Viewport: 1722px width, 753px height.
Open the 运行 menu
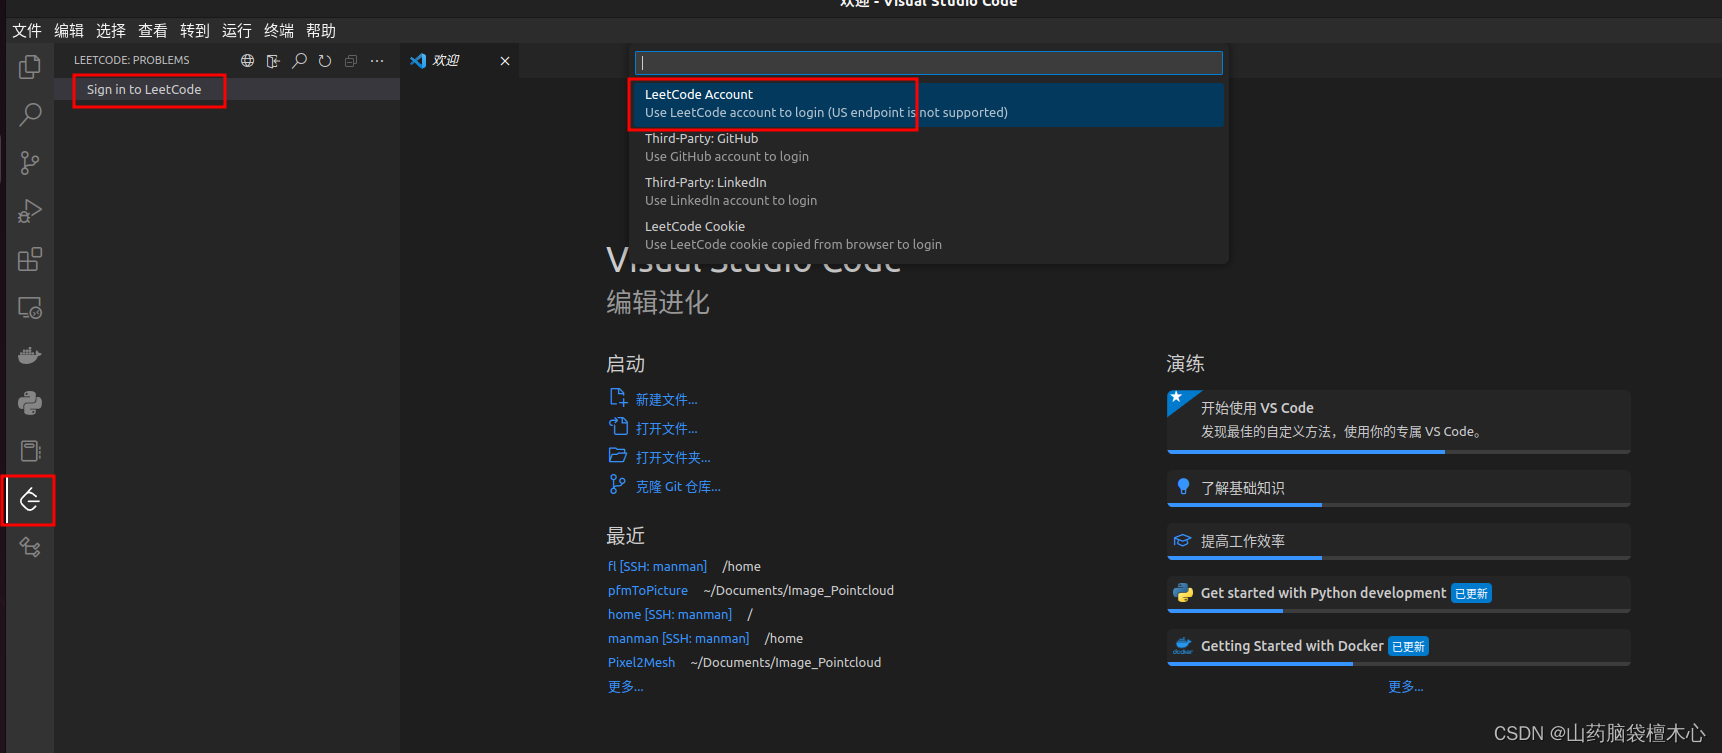(x=237, y=31)
